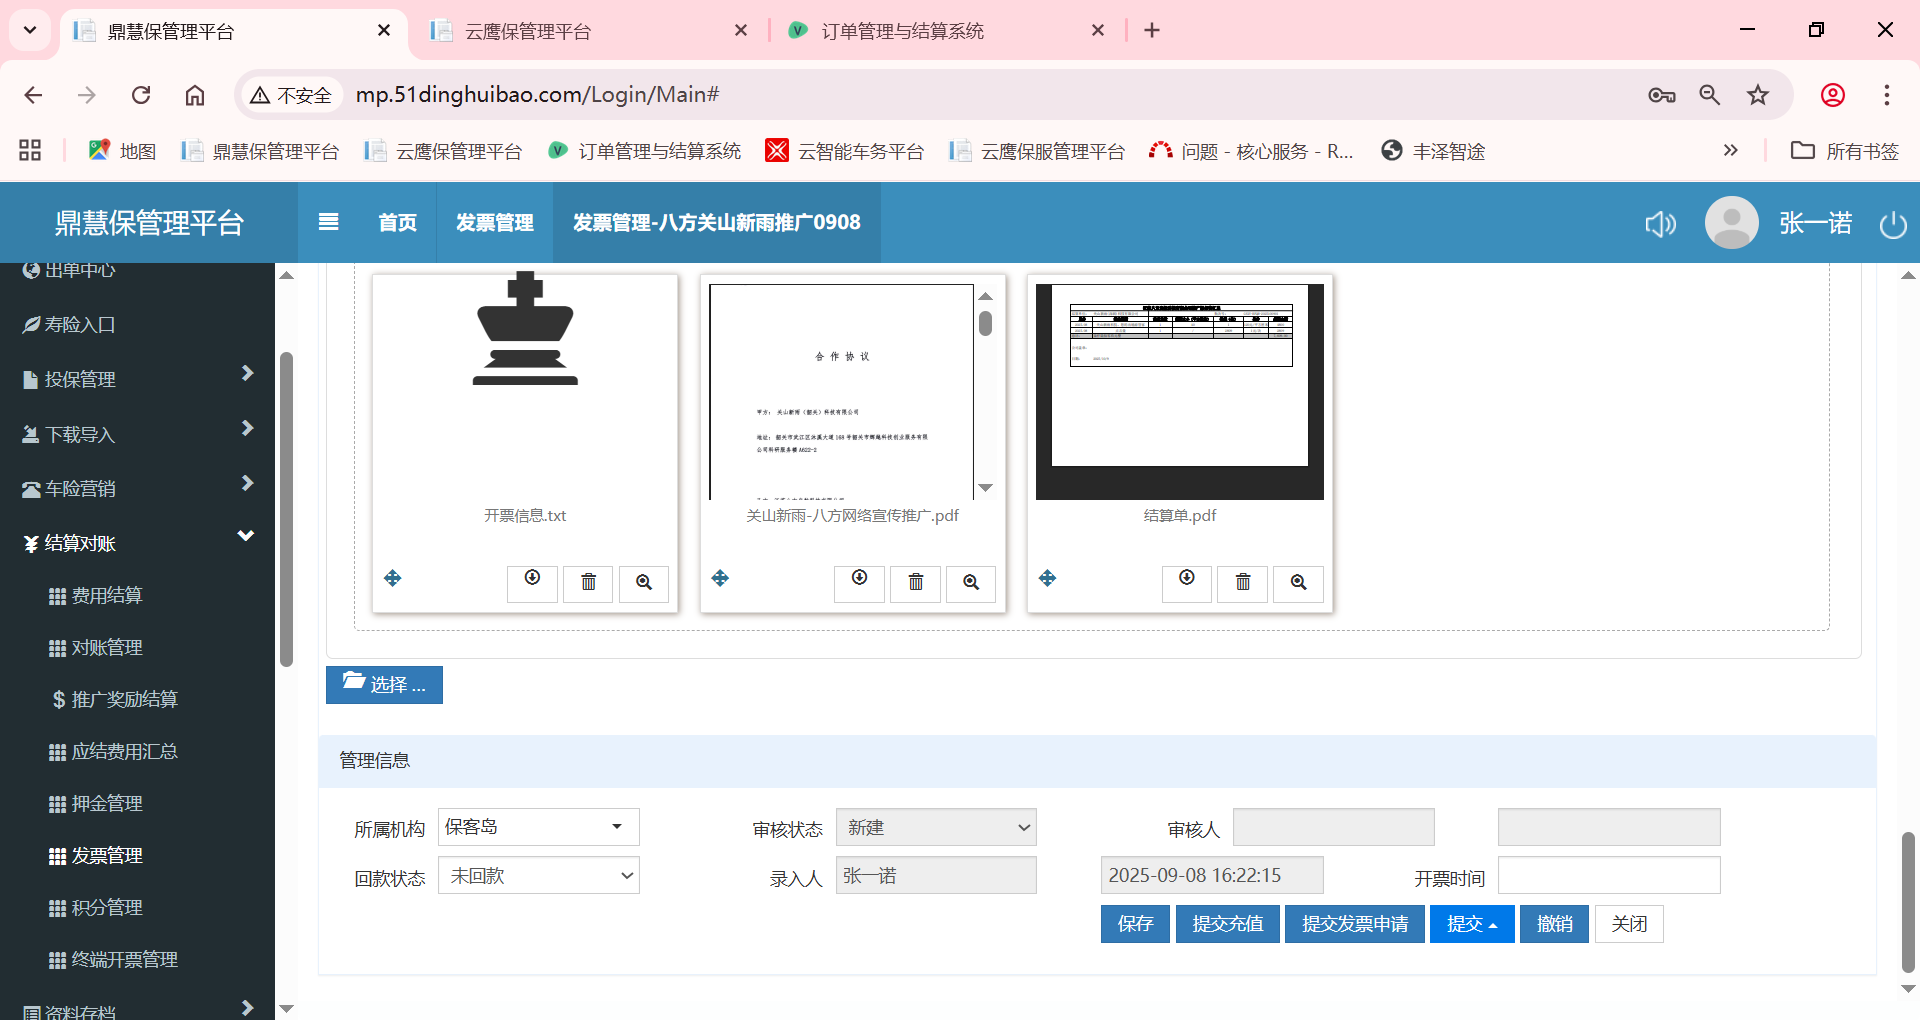Download the 开票信息.txt file
Screen dimensions: 1920x1020
[x=532, y=583]
